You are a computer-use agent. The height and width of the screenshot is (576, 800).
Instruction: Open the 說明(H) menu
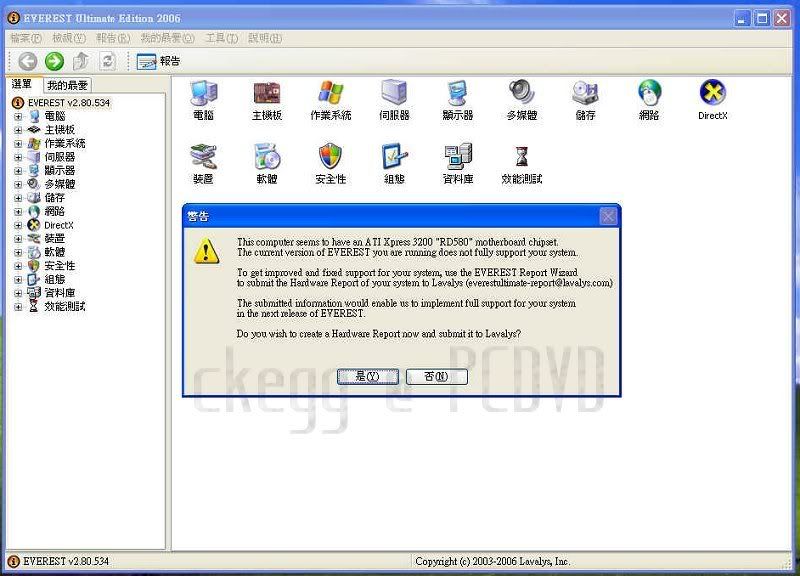(x=265, y=38)
